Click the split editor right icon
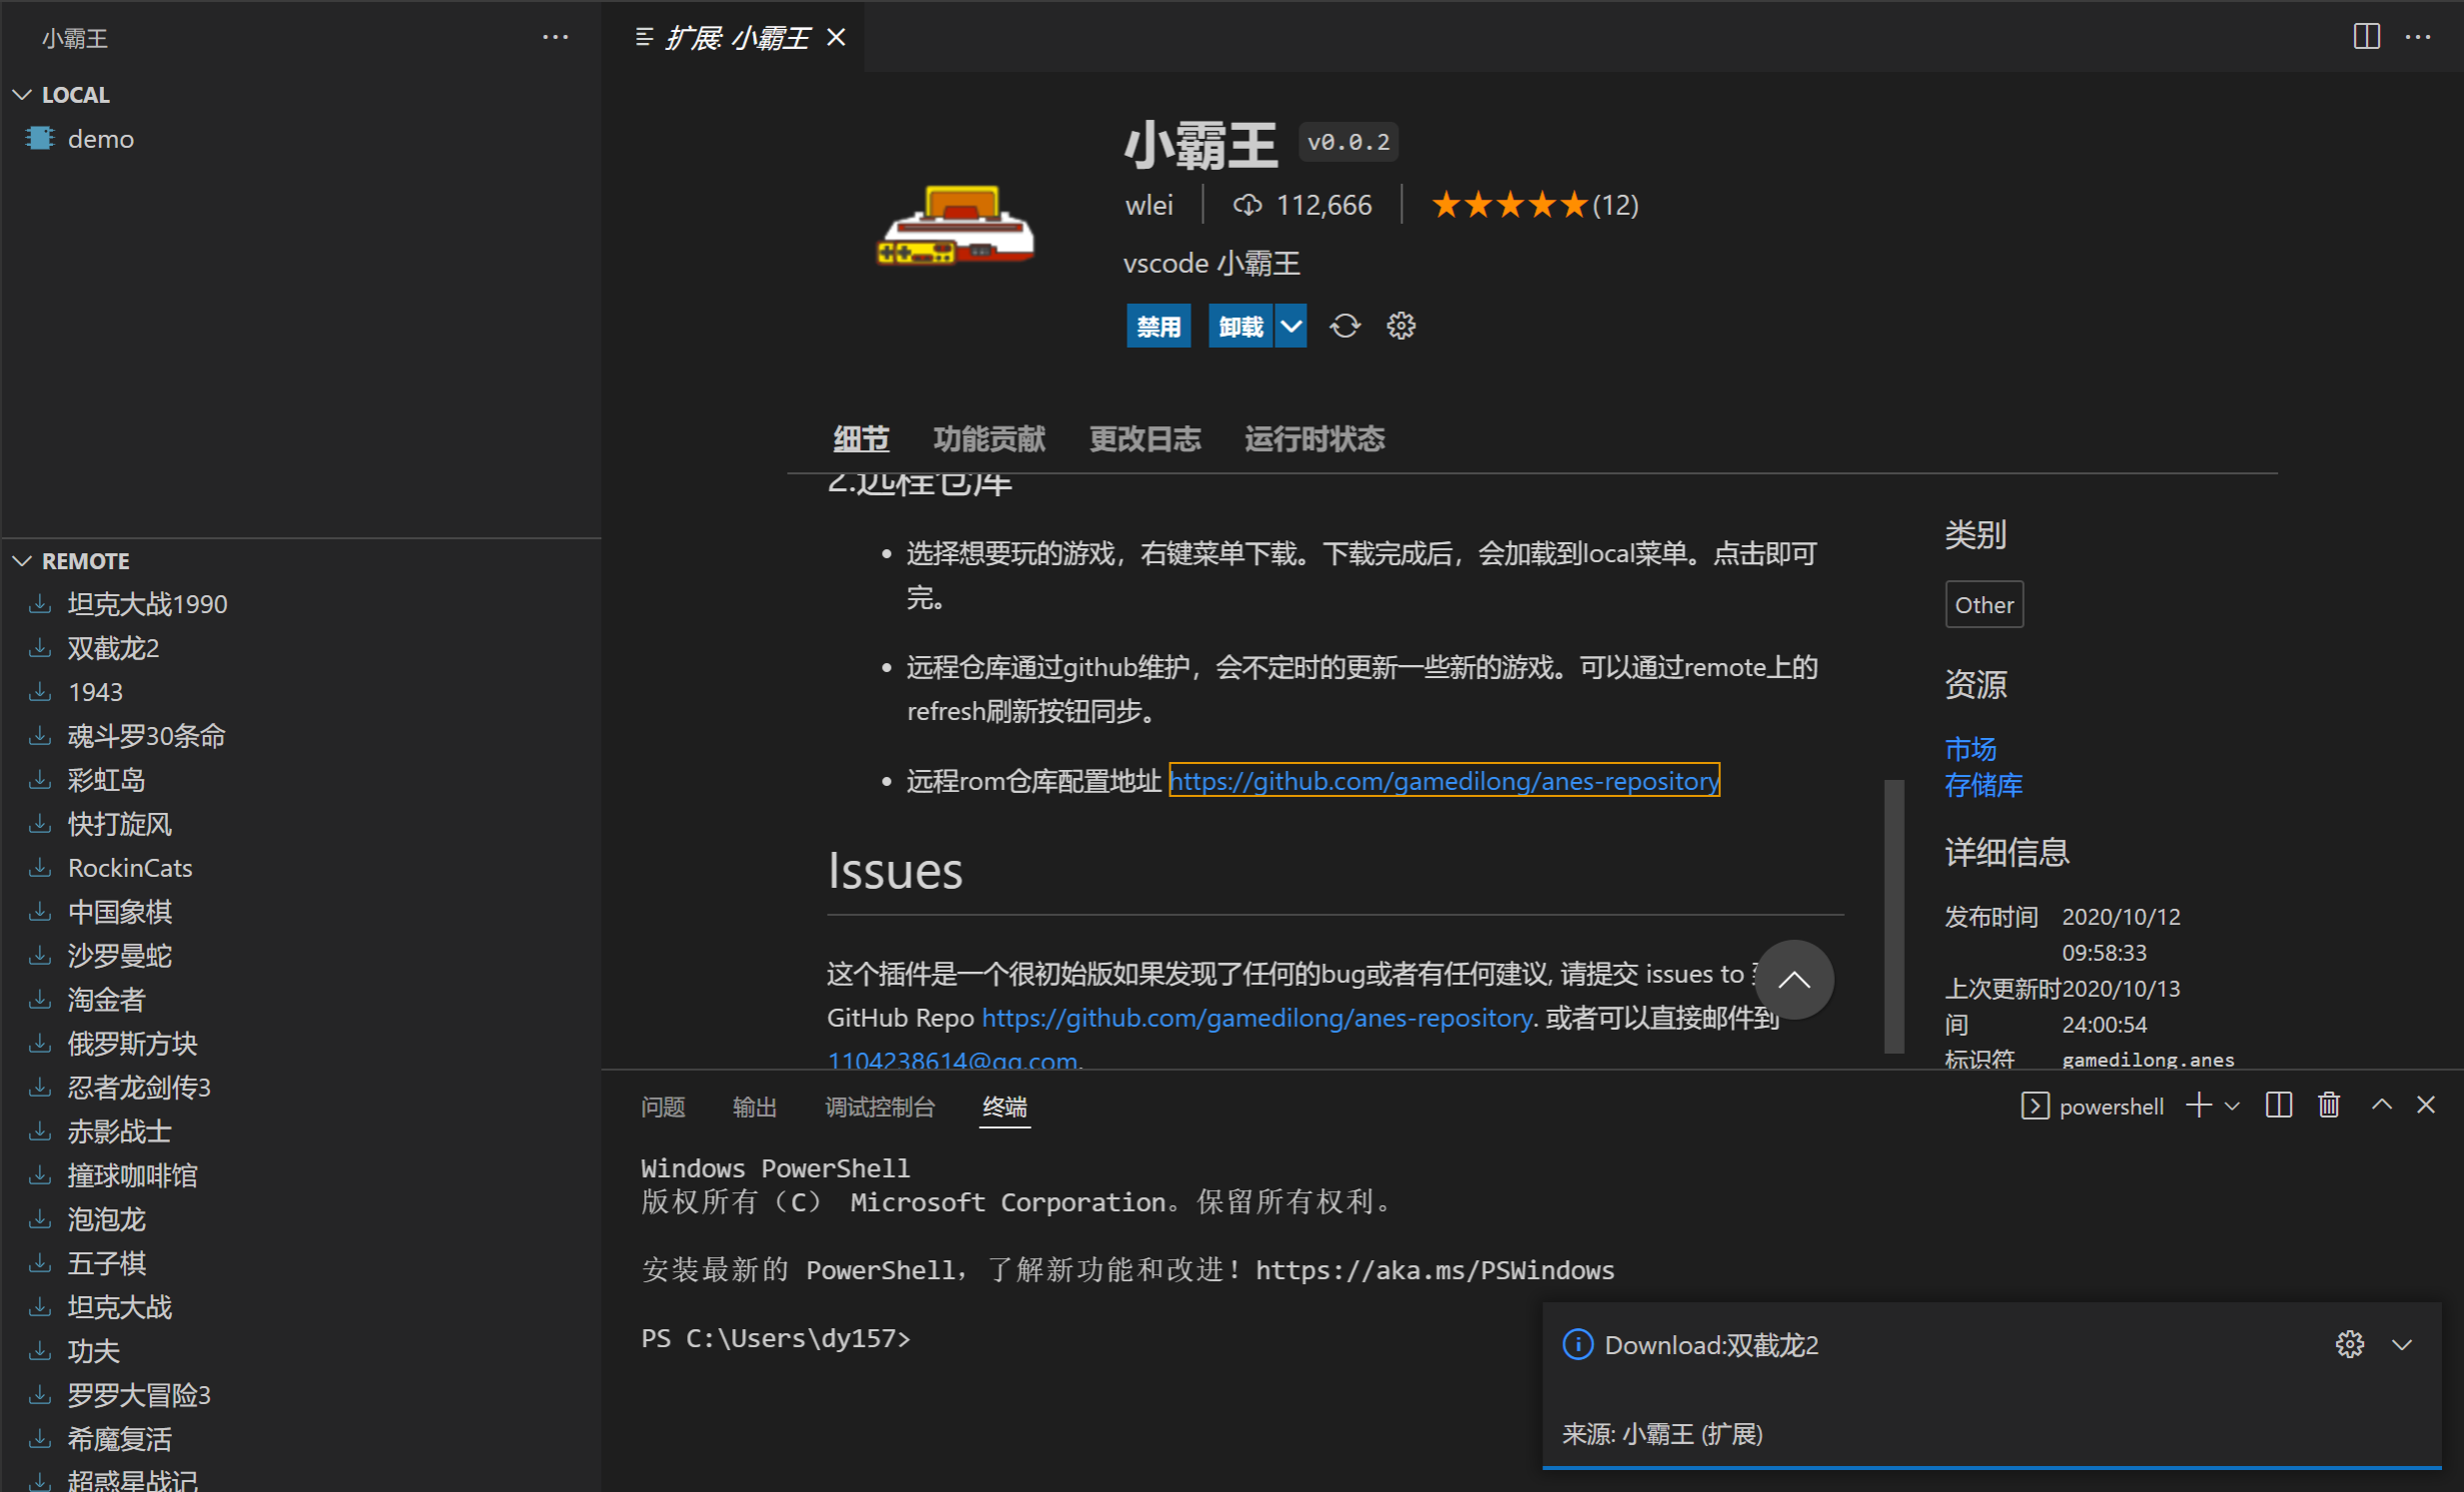Viewport: 2464px width, 1492px height. point(2365,37)
